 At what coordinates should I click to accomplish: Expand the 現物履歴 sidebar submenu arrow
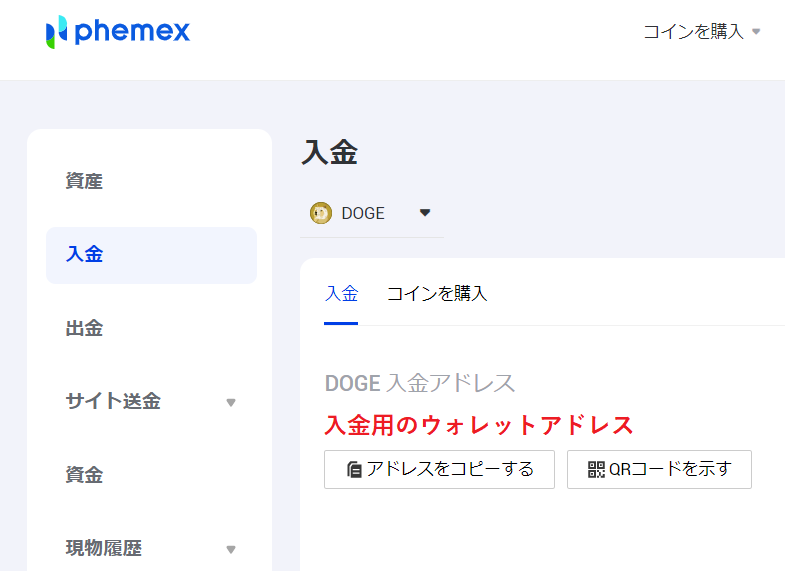click(231, 549)
